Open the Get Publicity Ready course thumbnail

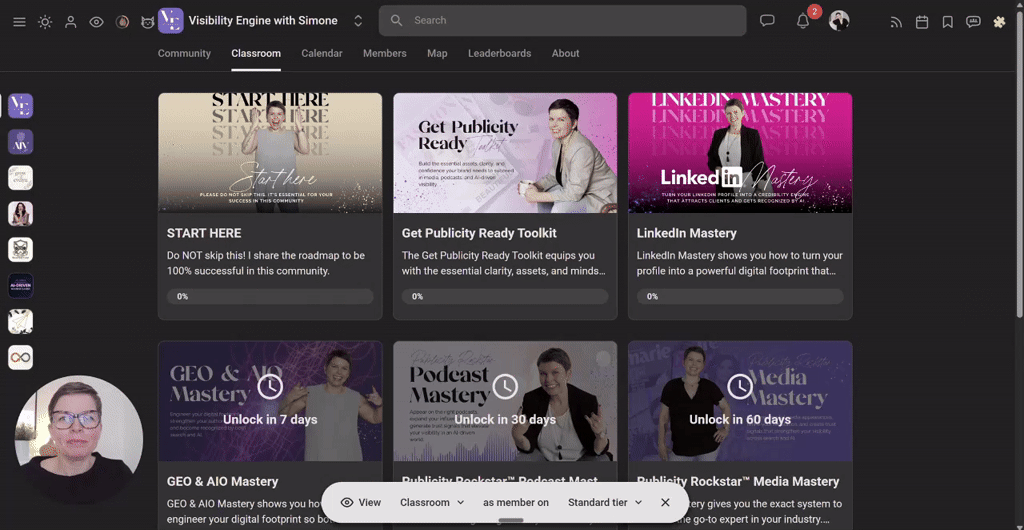(505, 153)
